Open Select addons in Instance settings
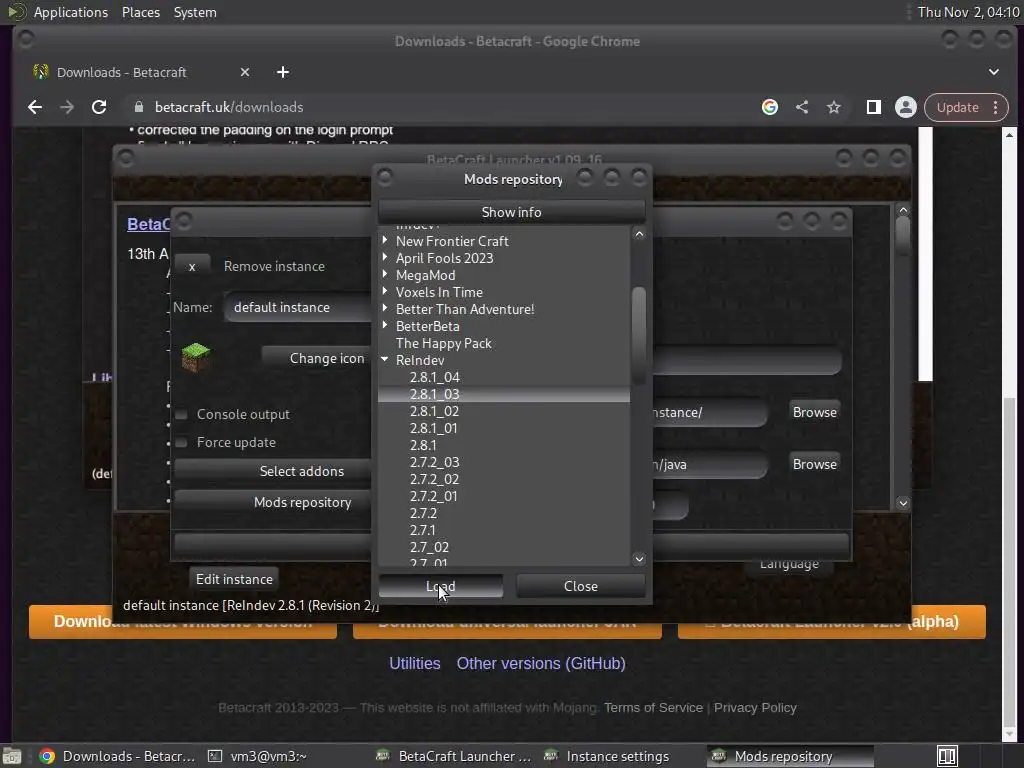This screenshot has width=1024, height=768. tap(273, 472)
